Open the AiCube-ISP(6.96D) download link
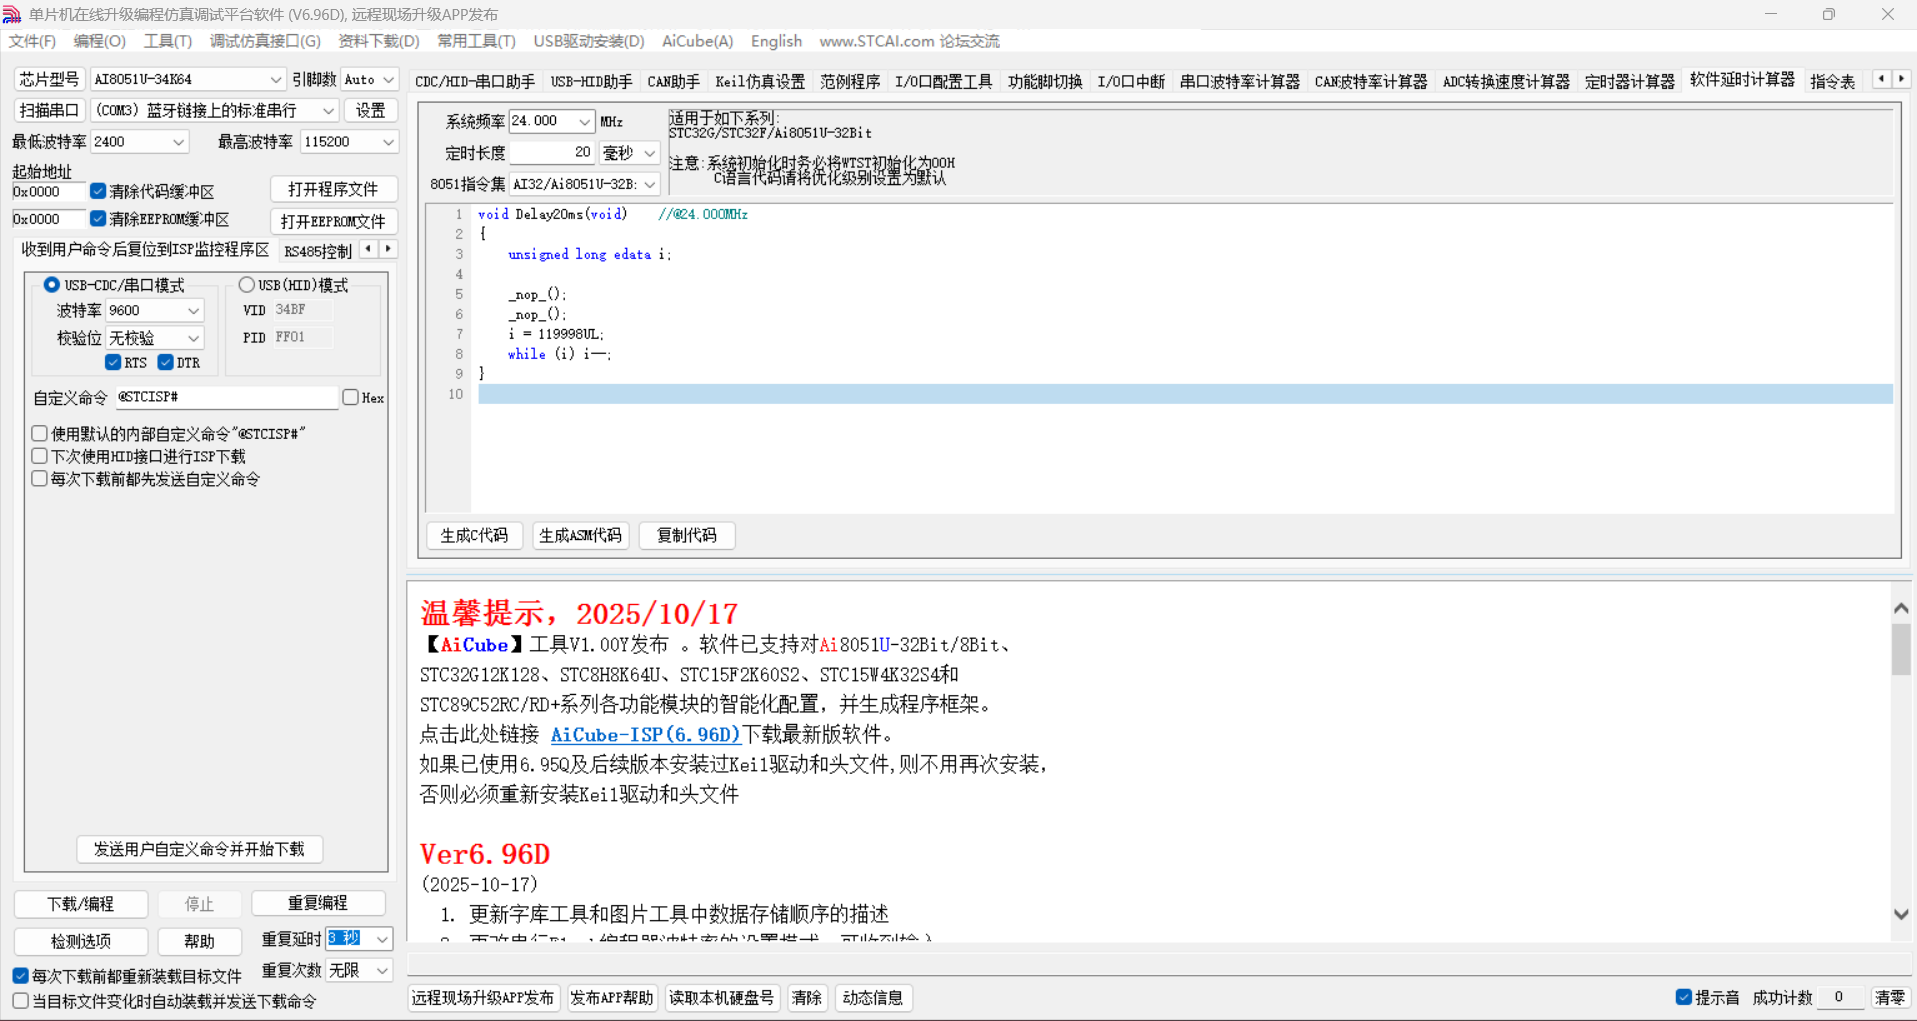This screenshot has height=1021, width=1917. (645, 734)
